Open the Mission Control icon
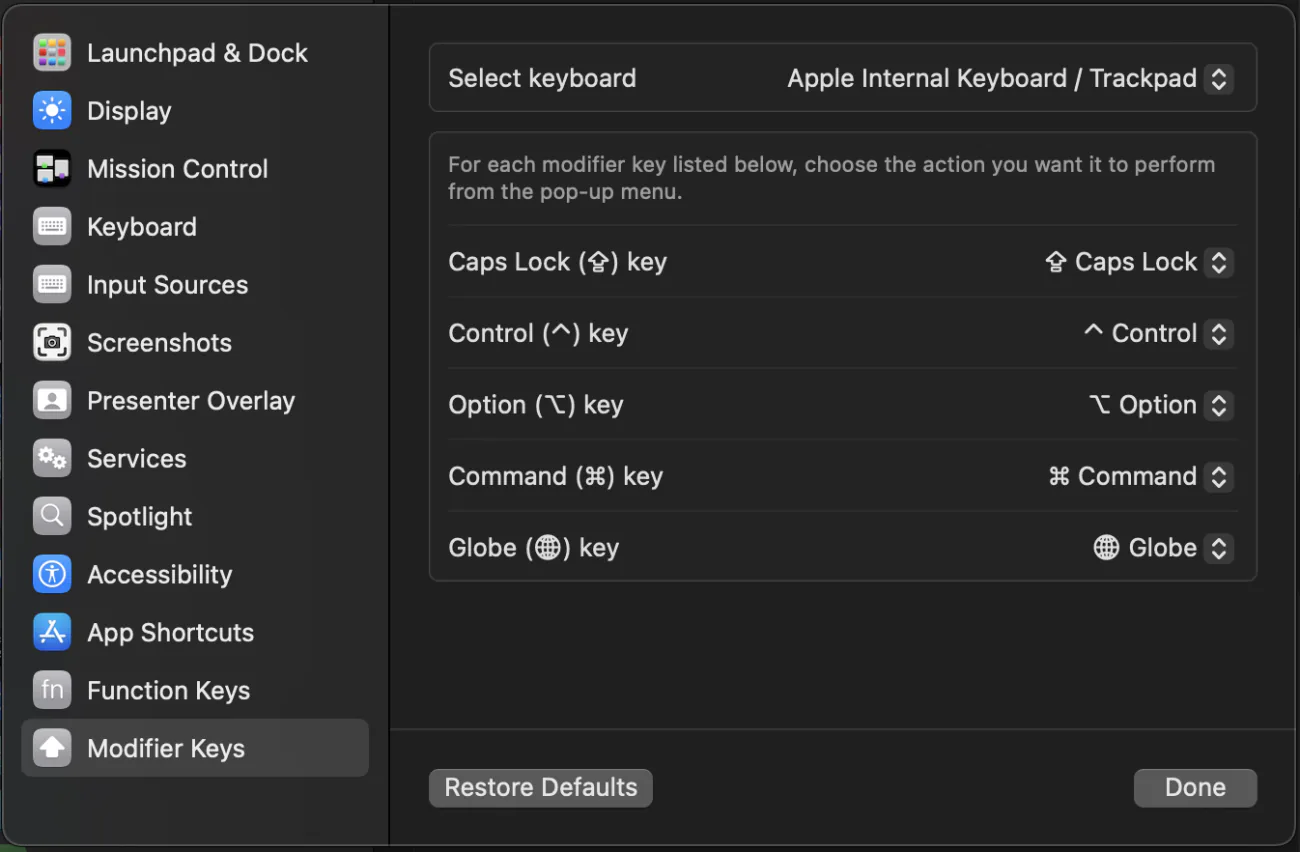The image size is (1300, 852). pos(52,169)
